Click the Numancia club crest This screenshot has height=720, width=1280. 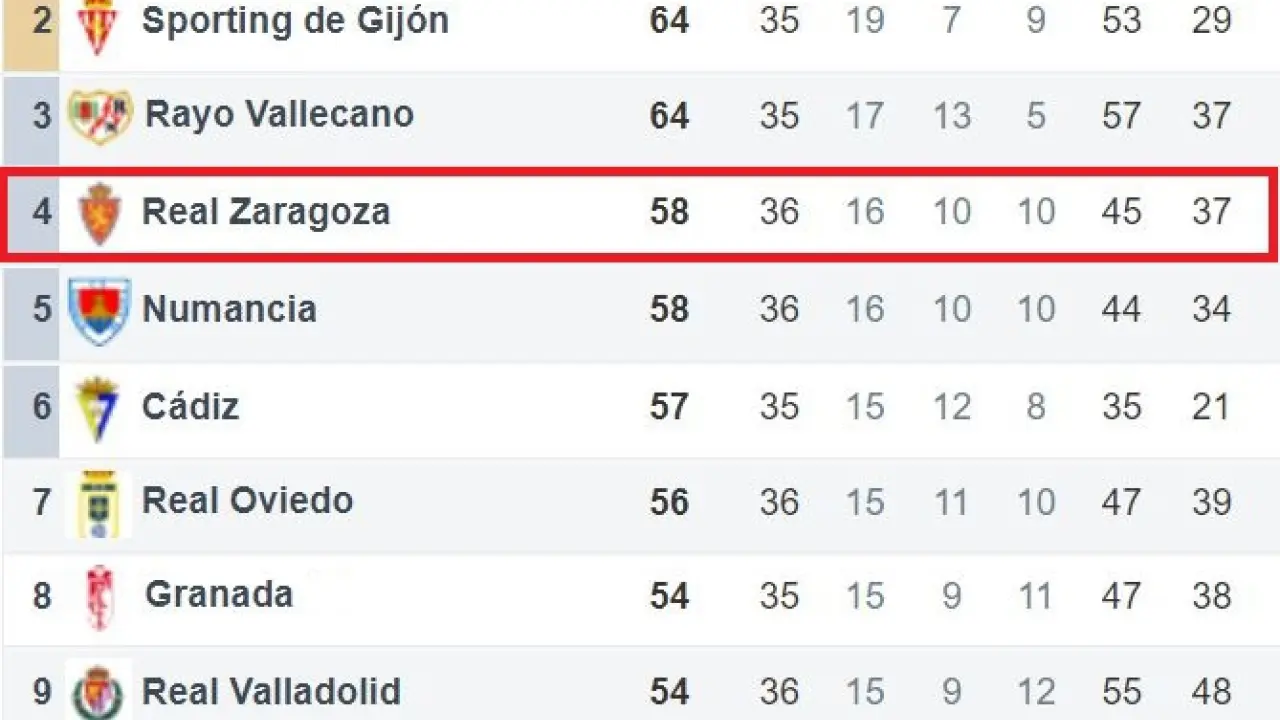[99, 310]
